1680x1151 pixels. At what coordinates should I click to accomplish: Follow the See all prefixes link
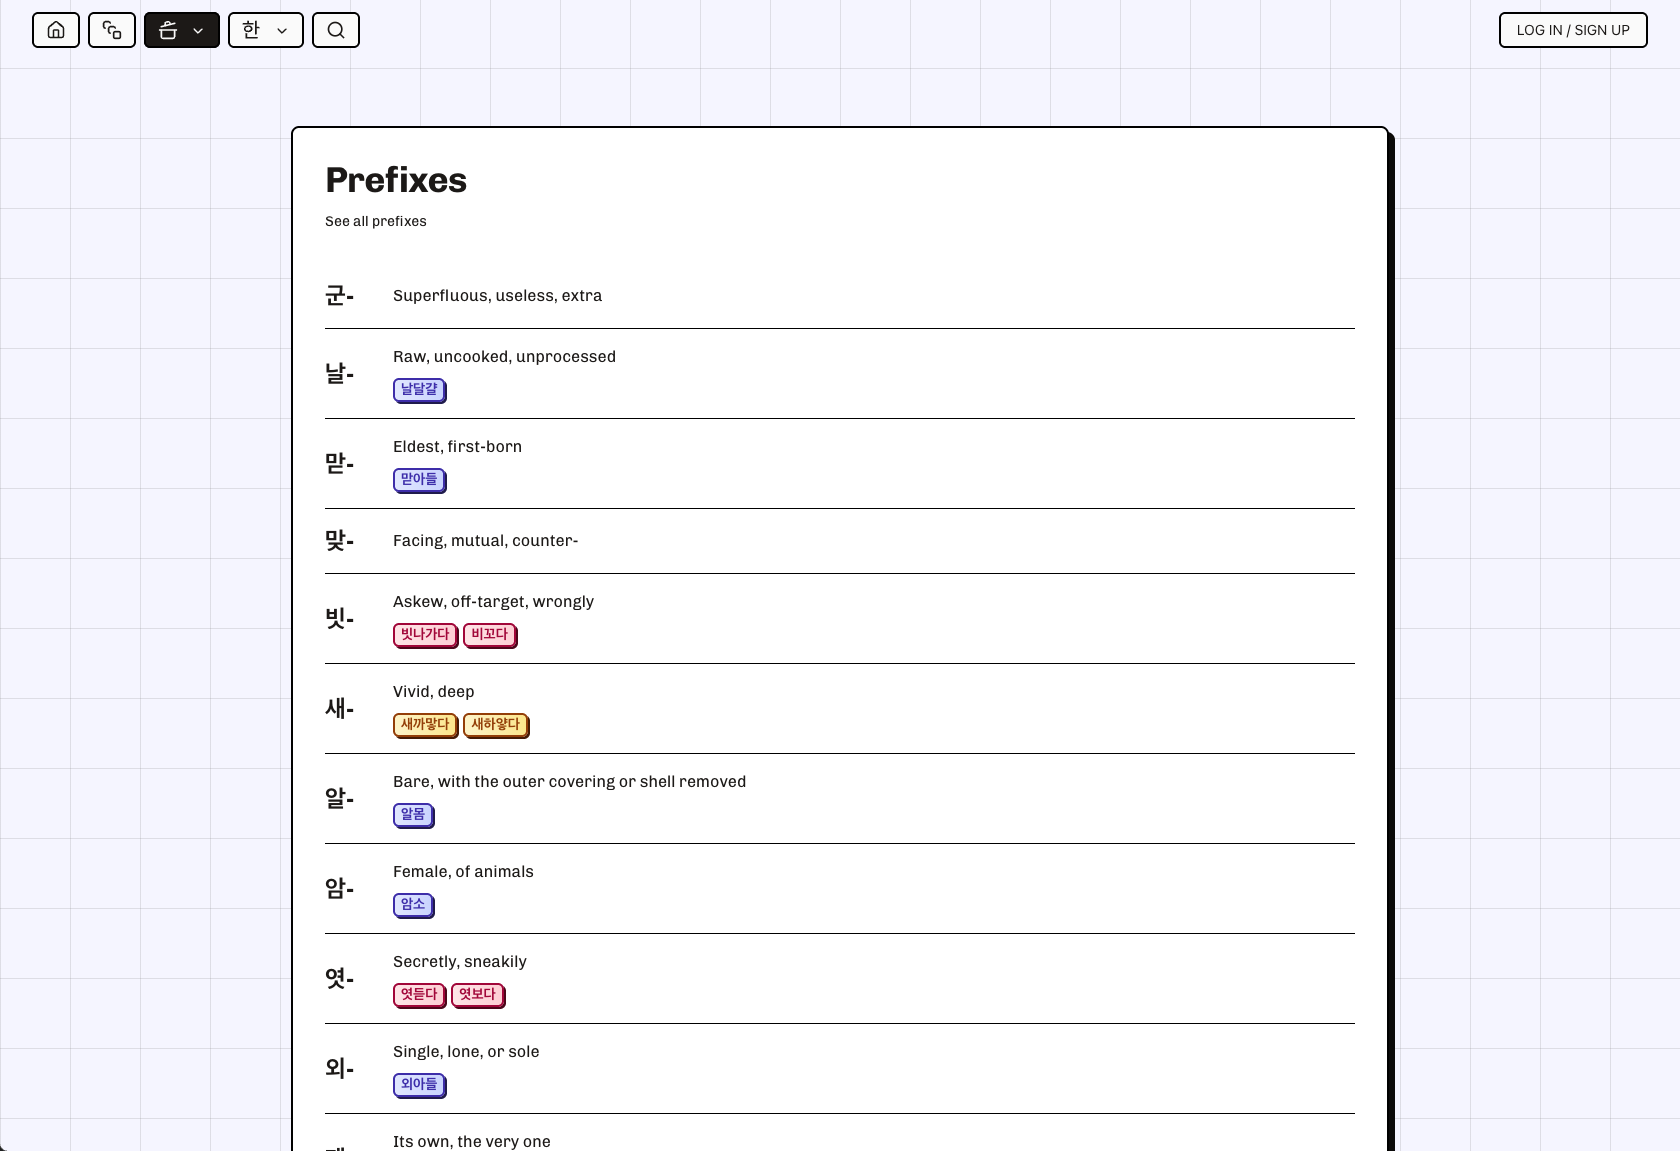pos(376,221)
